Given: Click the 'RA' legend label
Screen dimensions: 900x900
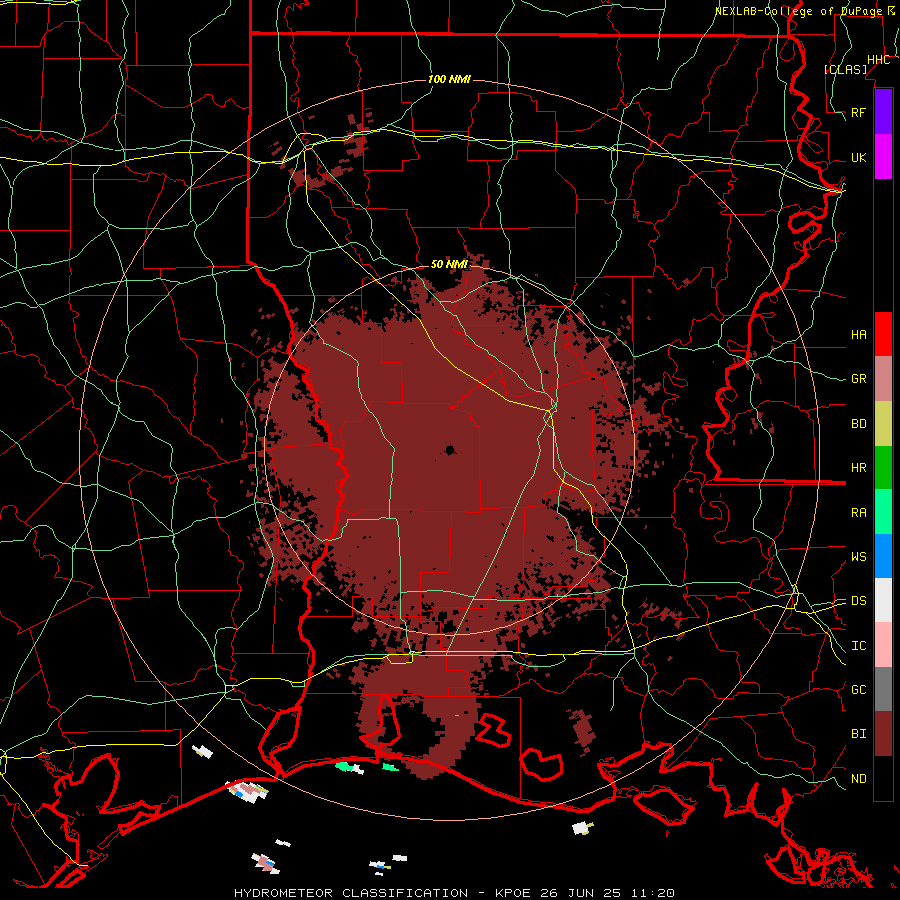Looking at the screenshot, I should 859,513.
